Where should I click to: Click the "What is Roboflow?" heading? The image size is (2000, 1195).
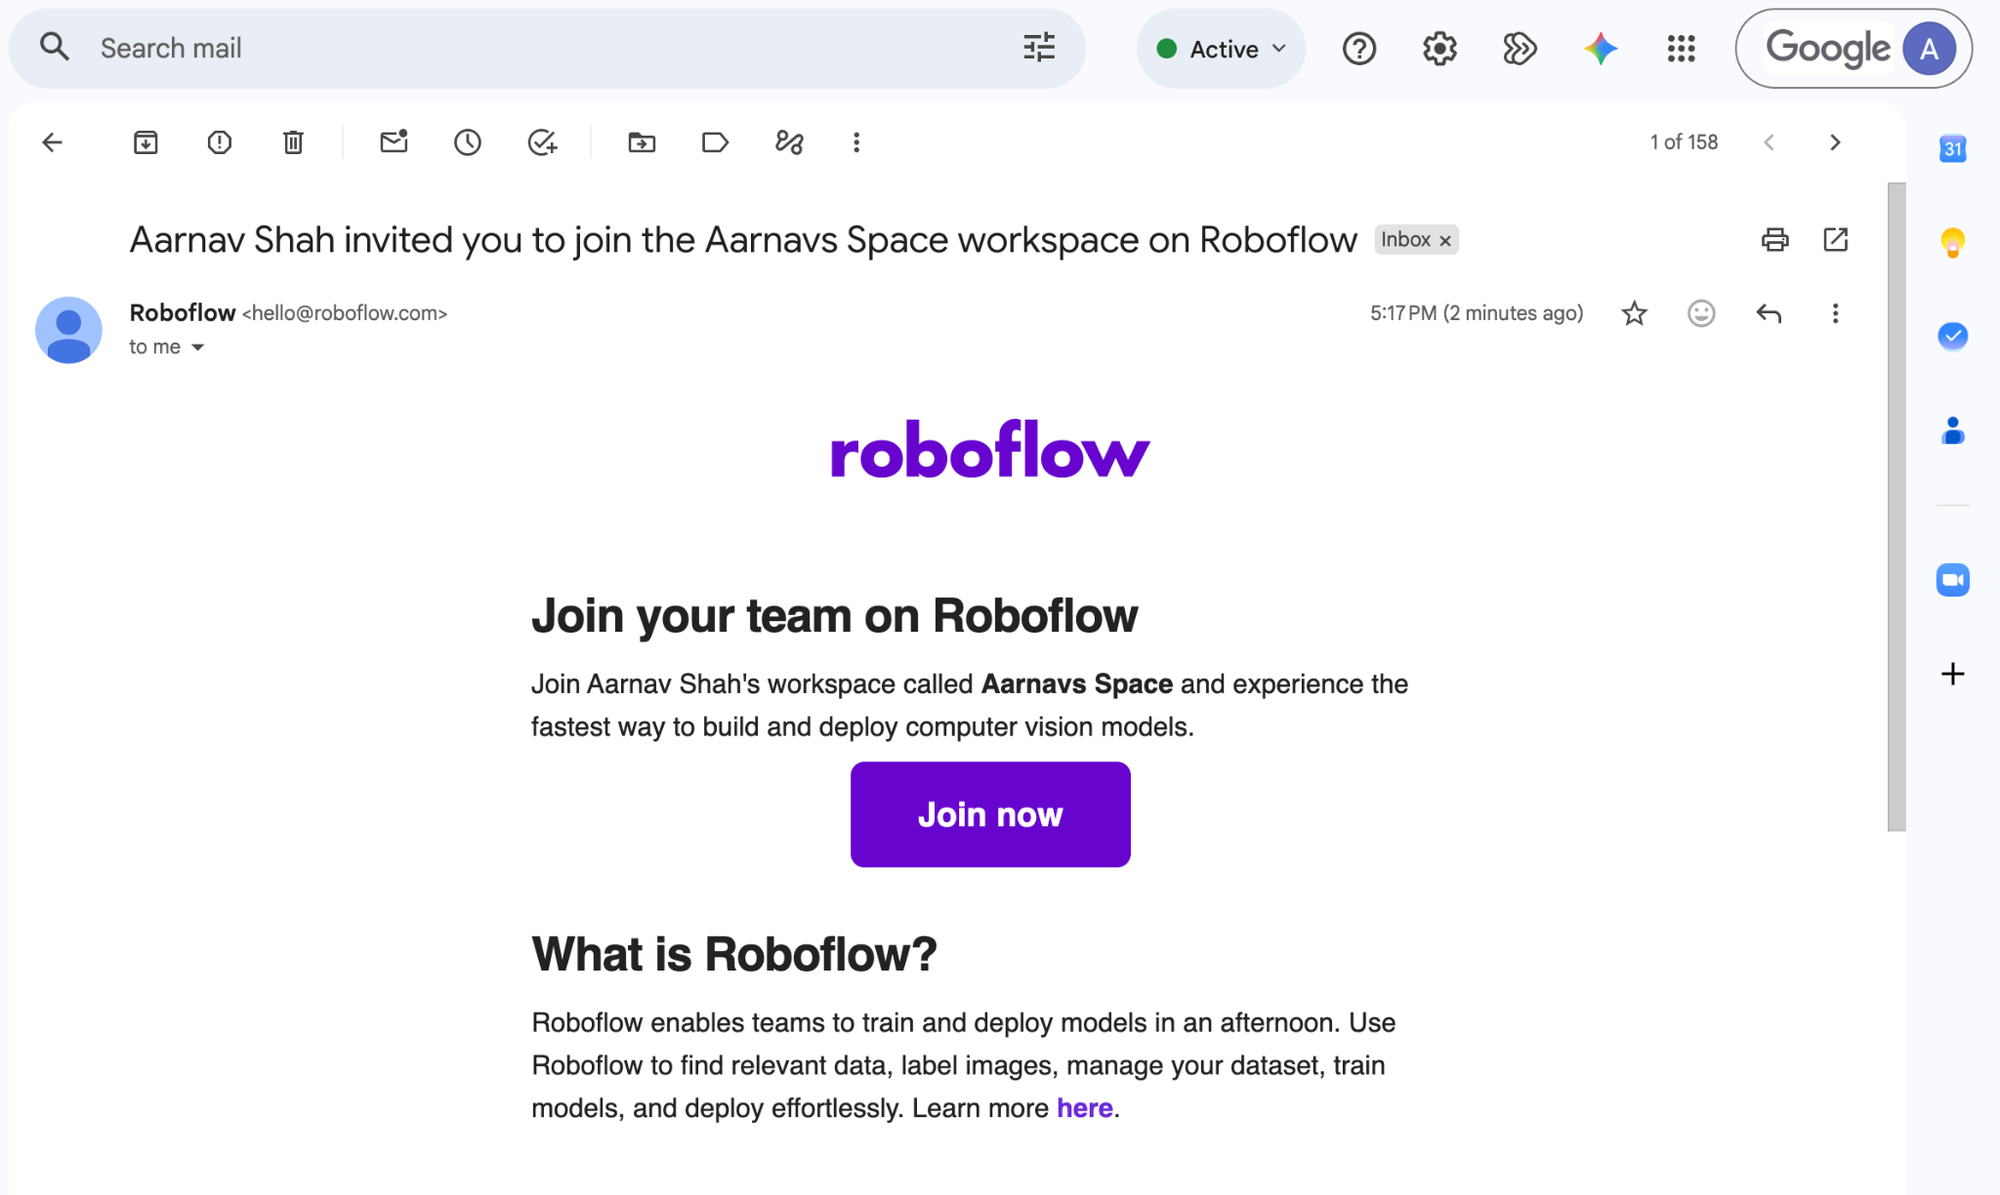click(734, 953)
